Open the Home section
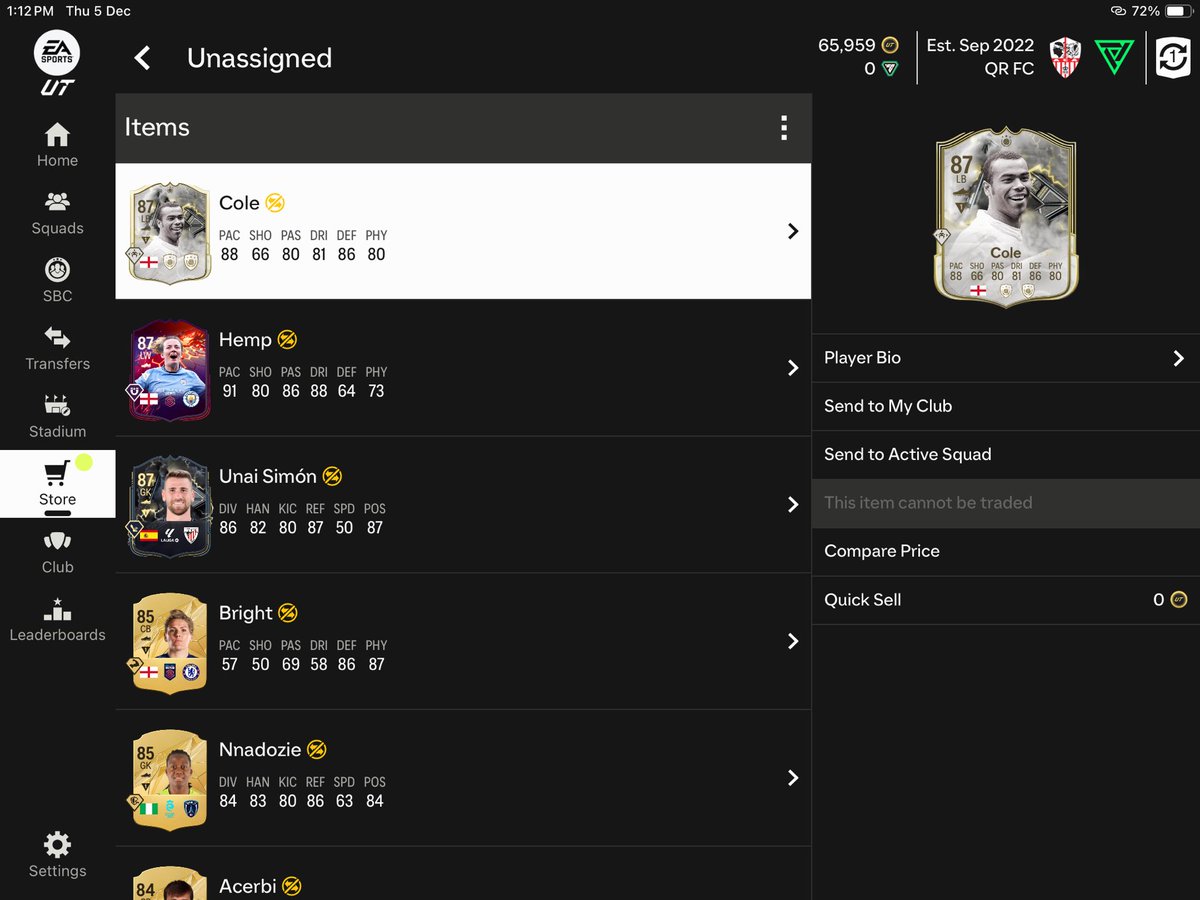Screen dimensions: 1200x900 (57, 145)
